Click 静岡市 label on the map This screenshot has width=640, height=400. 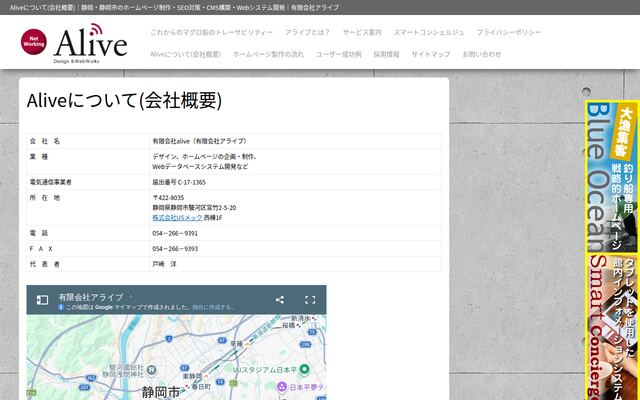coord(161,392)
